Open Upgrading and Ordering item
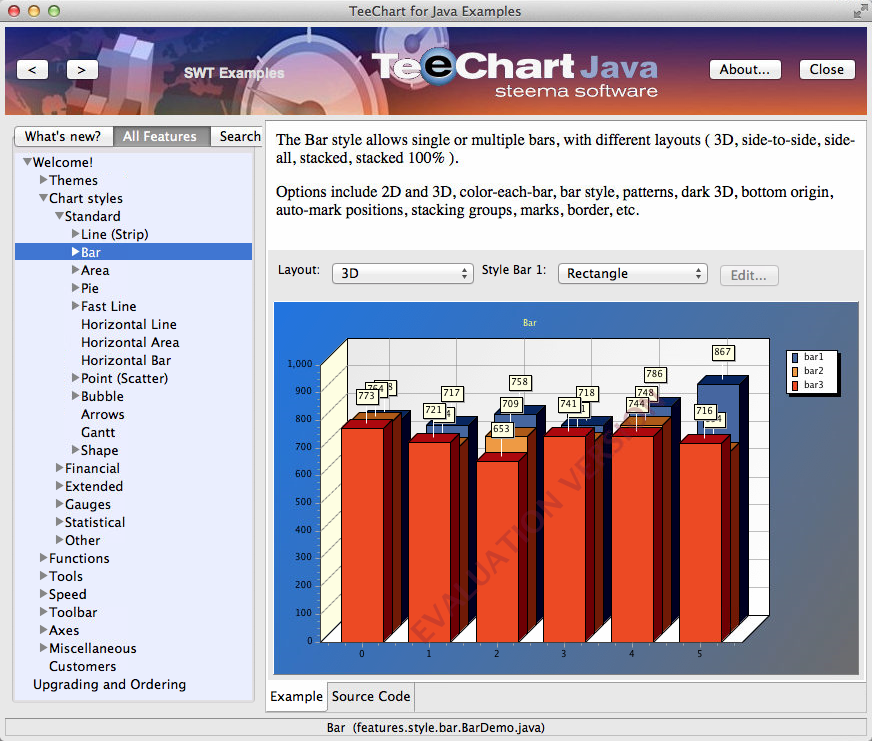 110,684
